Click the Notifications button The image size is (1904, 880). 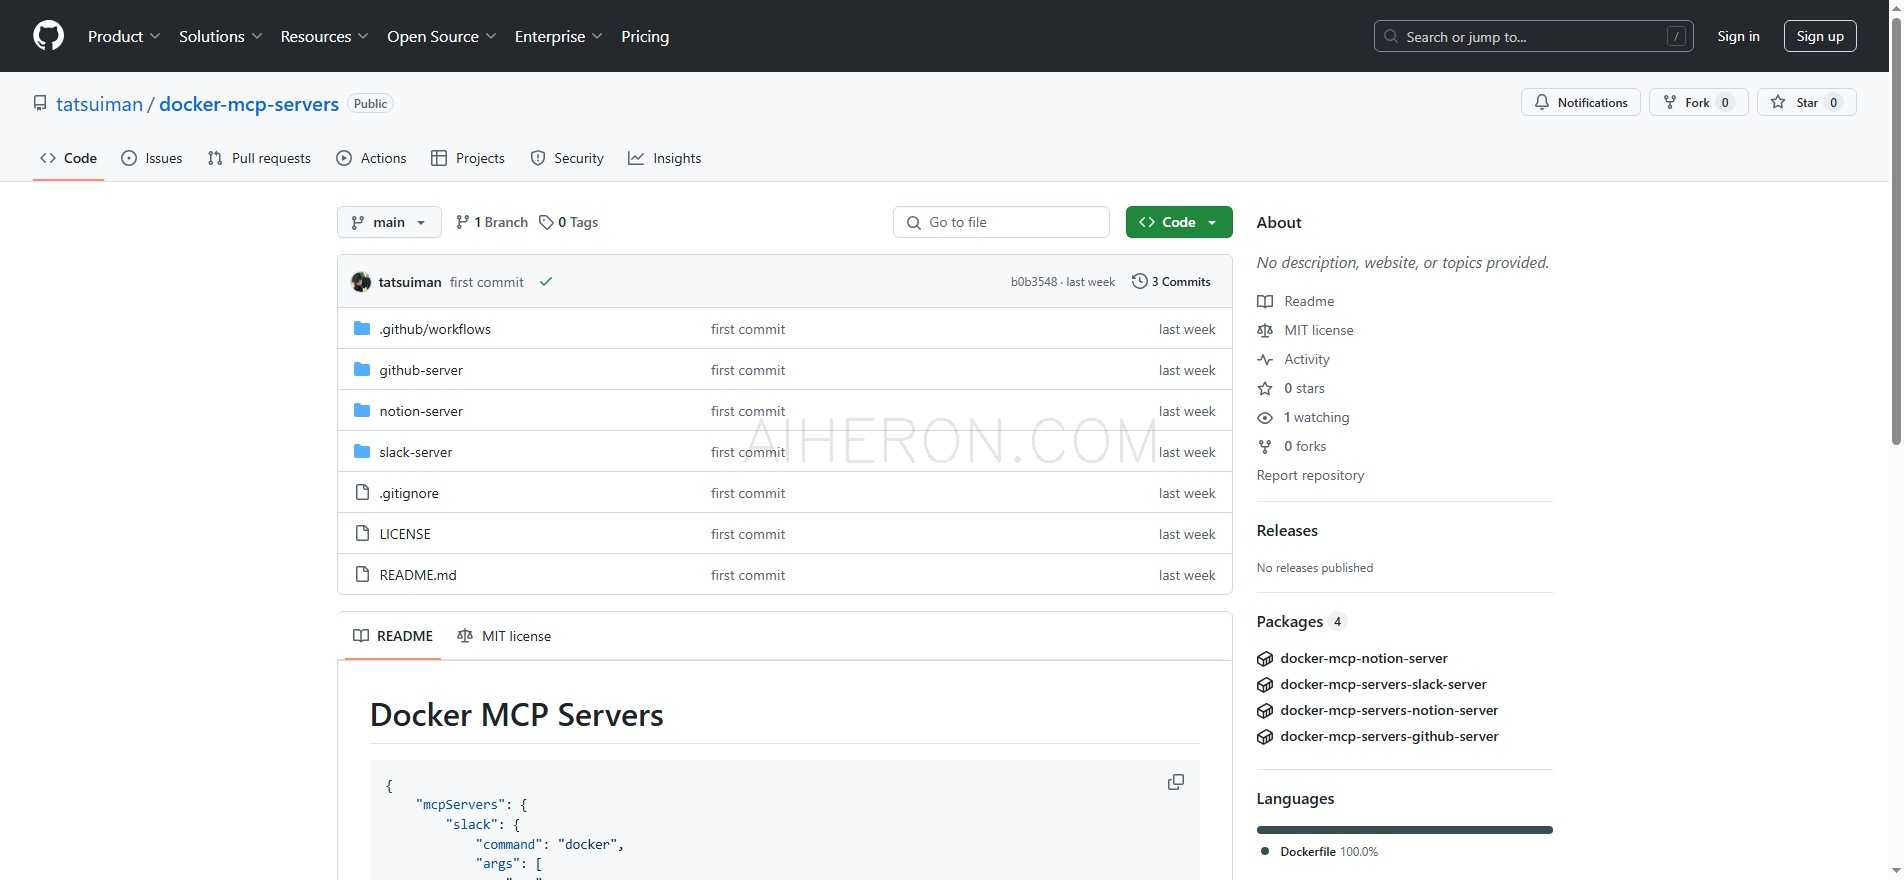tap(1581, 102)
